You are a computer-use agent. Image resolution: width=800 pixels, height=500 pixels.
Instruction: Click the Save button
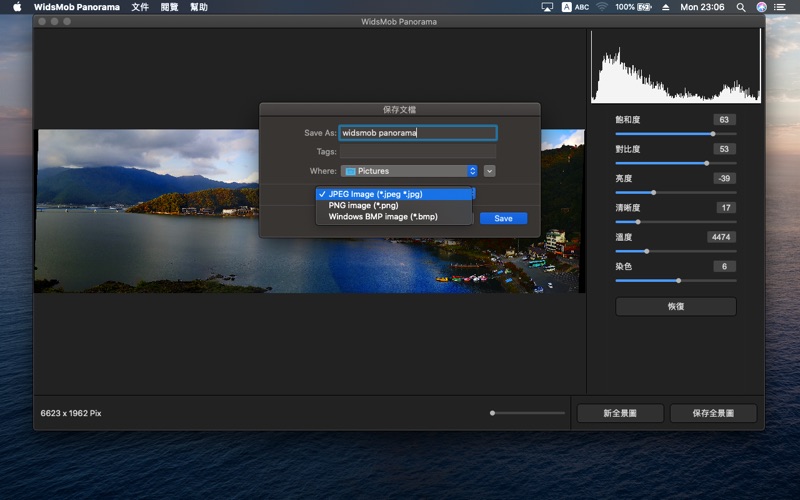click(x=503, y=218)
